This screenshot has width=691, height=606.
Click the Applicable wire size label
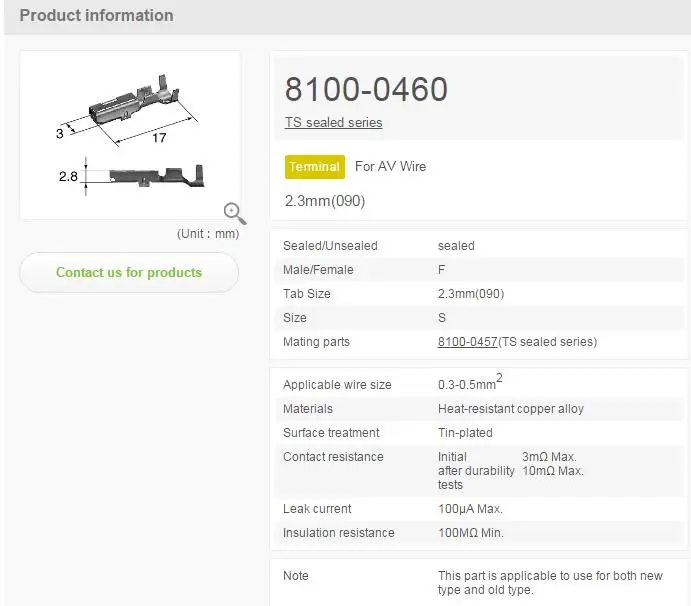coord(337,385)
